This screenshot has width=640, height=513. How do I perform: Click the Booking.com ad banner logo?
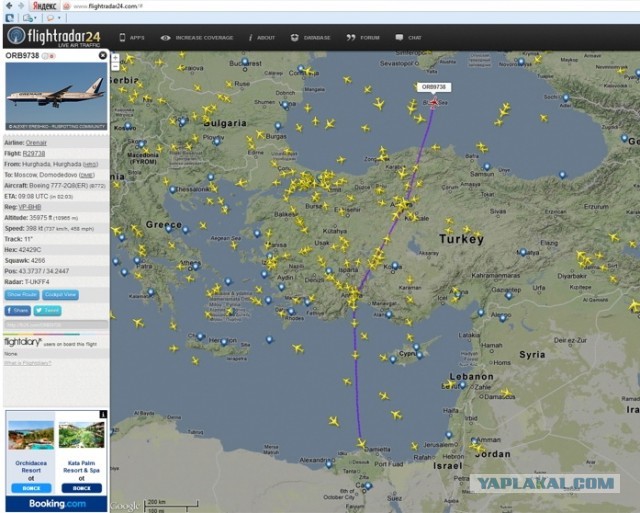57,504
